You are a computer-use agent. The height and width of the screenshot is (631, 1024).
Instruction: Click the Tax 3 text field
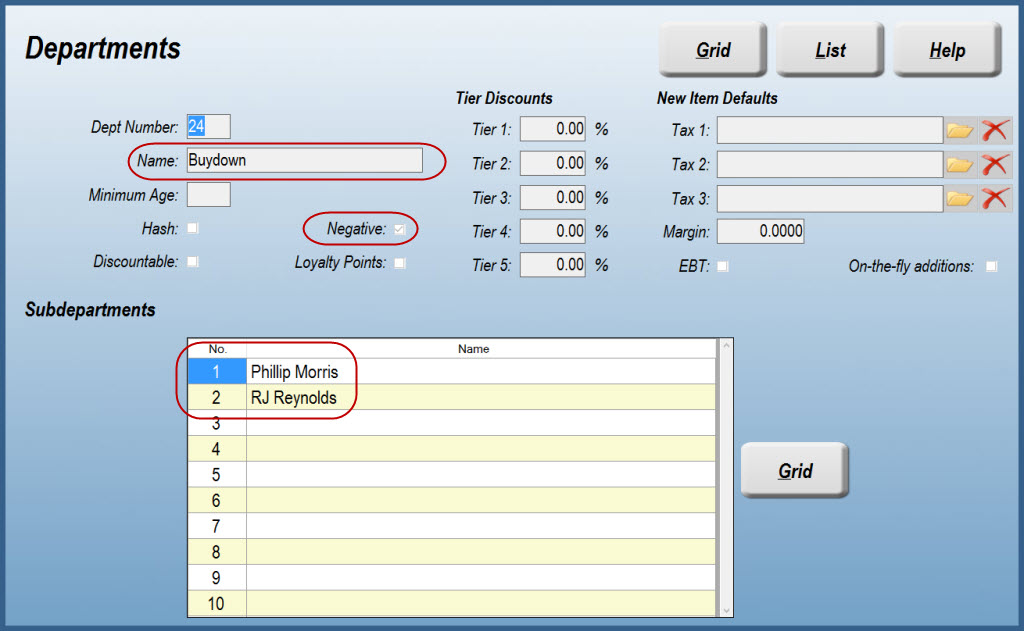click(830, 199)
